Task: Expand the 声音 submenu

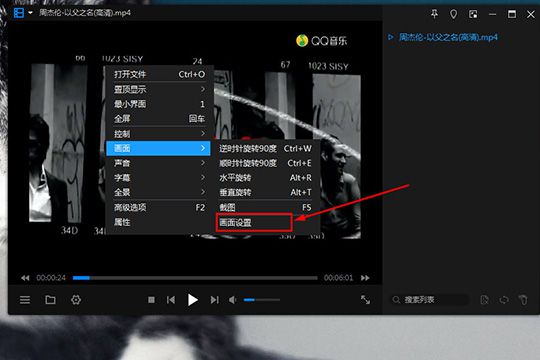Action: pyautogui.click(x=158, y=163)
